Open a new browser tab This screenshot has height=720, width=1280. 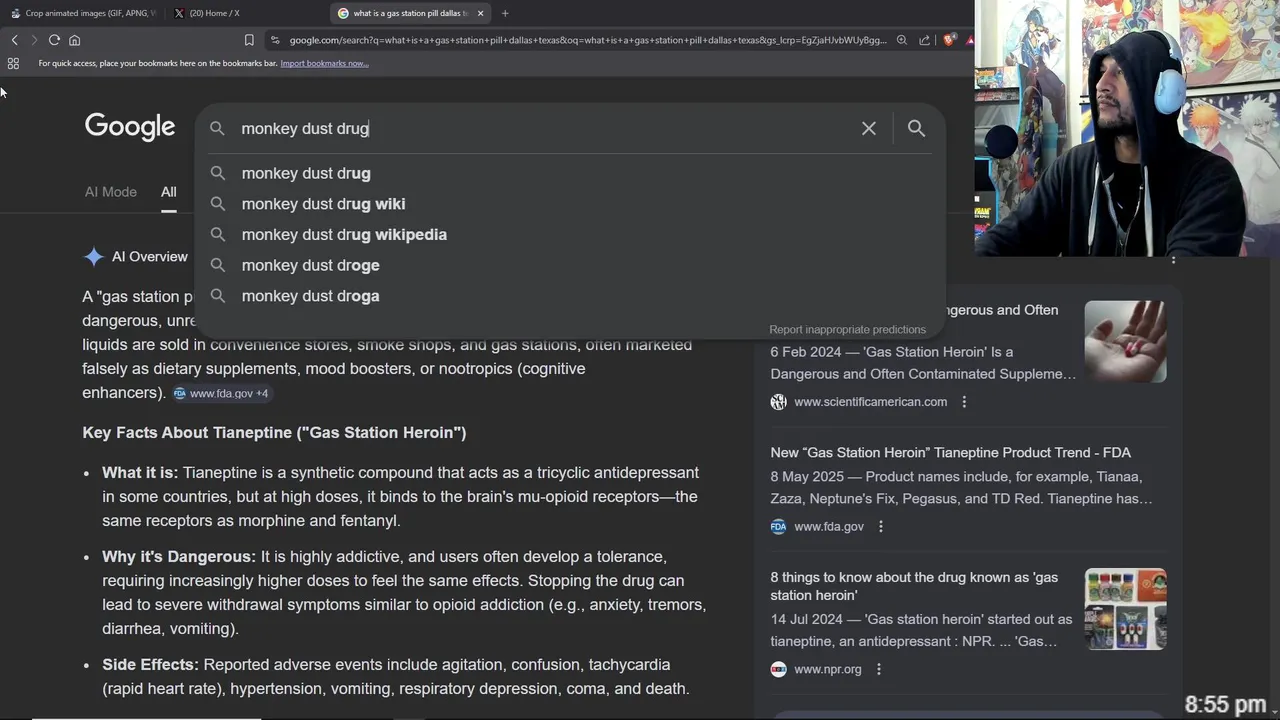[x=505, y=13]
